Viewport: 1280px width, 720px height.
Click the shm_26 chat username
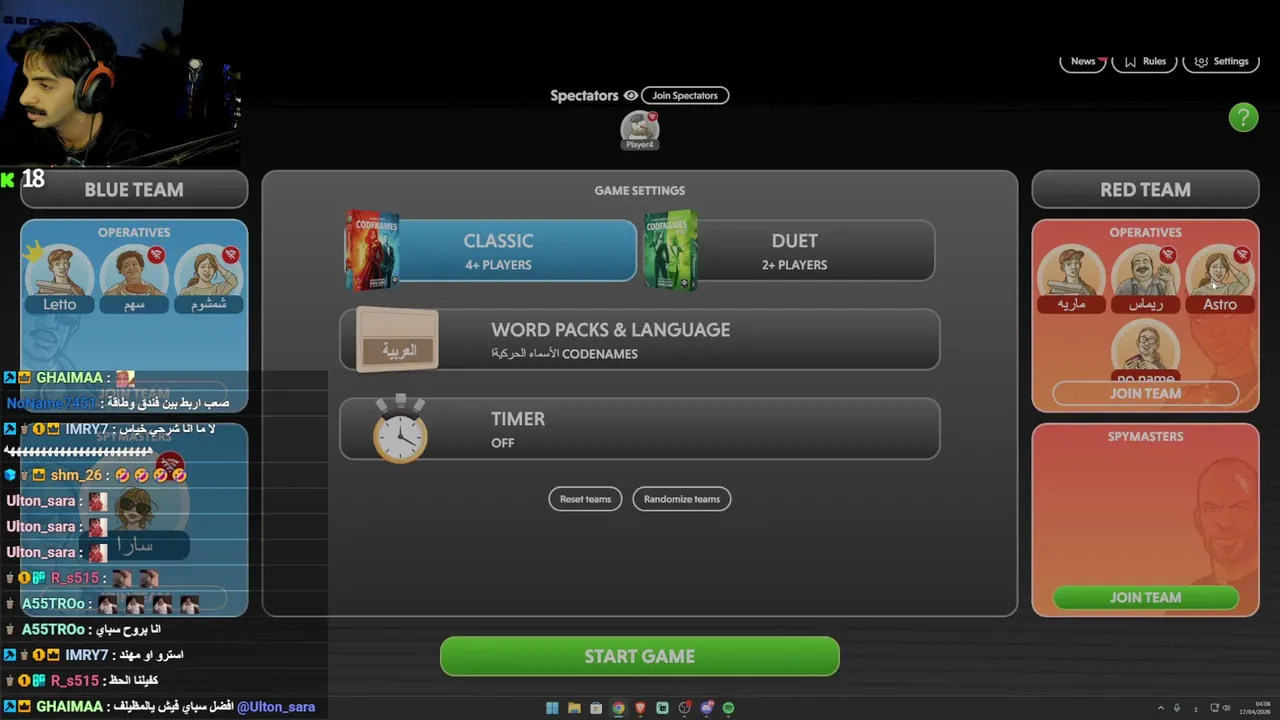(x=78, y=475)
